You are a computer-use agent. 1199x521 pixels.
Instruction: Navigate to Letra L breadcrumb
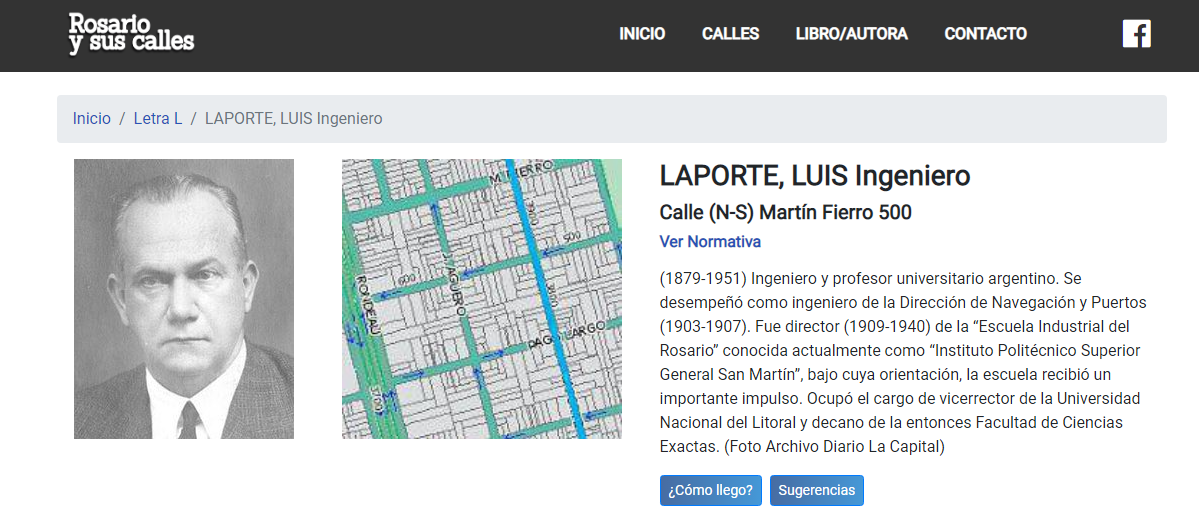point(158,119)
